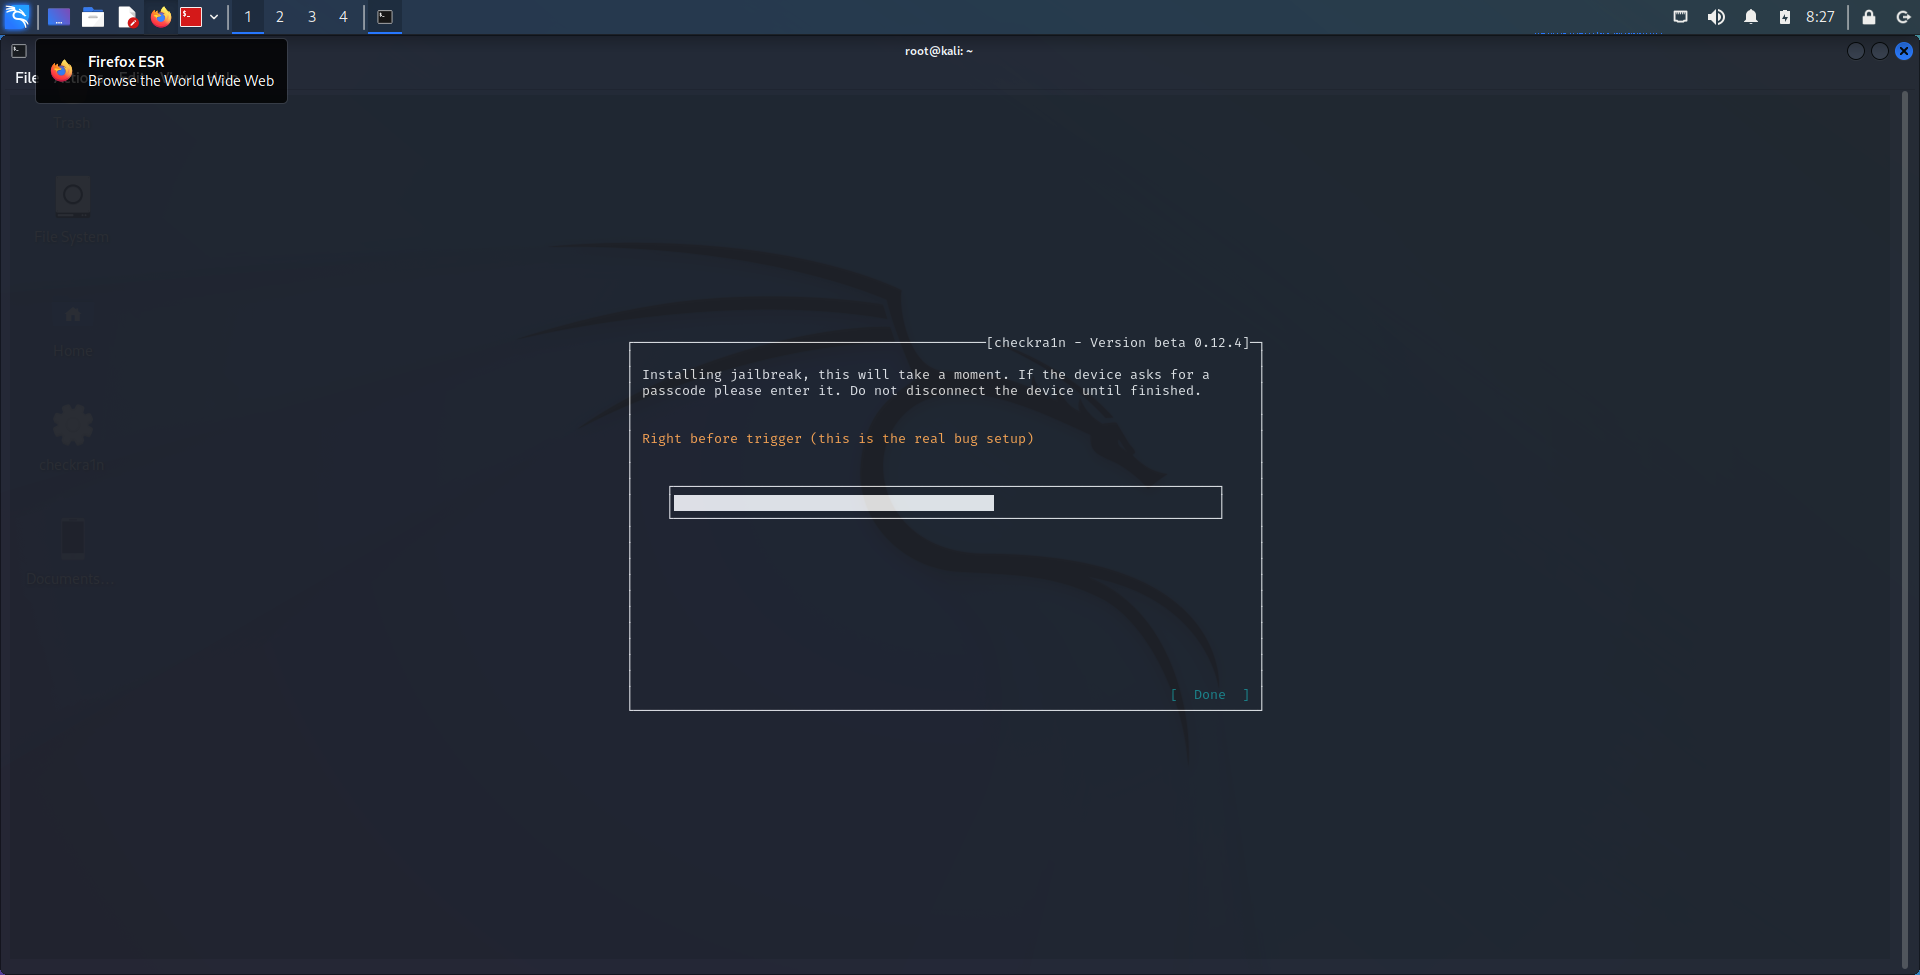Open the Kali applications menu
1920x975 pixels.
tap(16, 17)
